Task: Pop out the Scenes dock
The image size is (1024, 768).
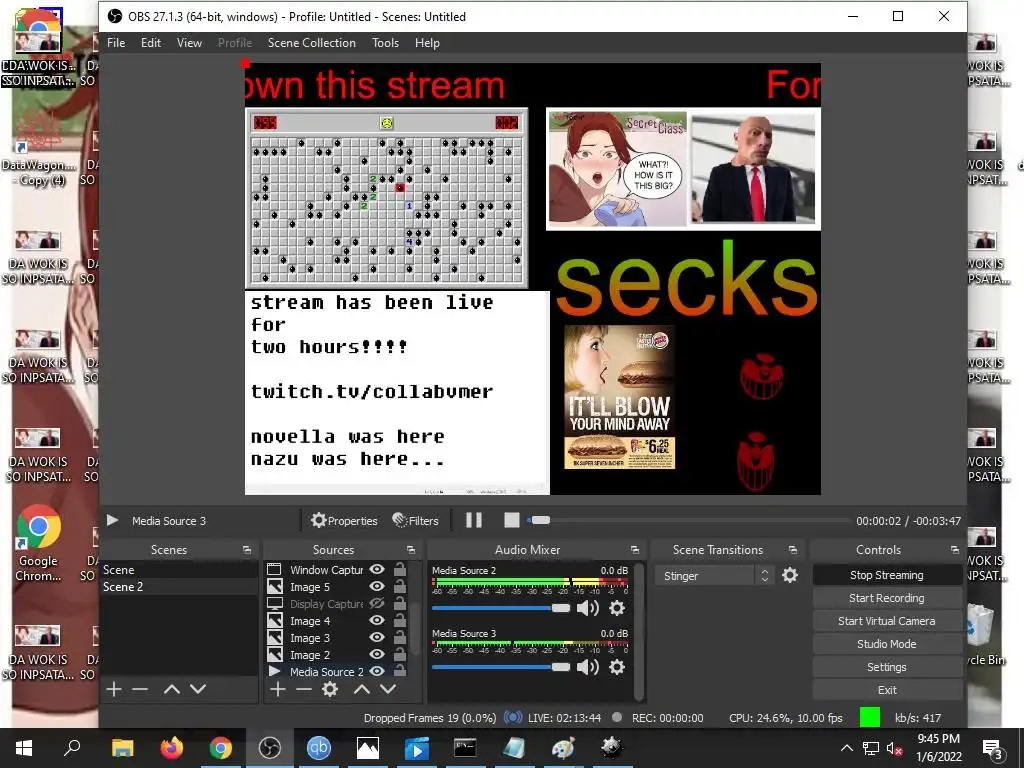Action: tap(247, 550)
